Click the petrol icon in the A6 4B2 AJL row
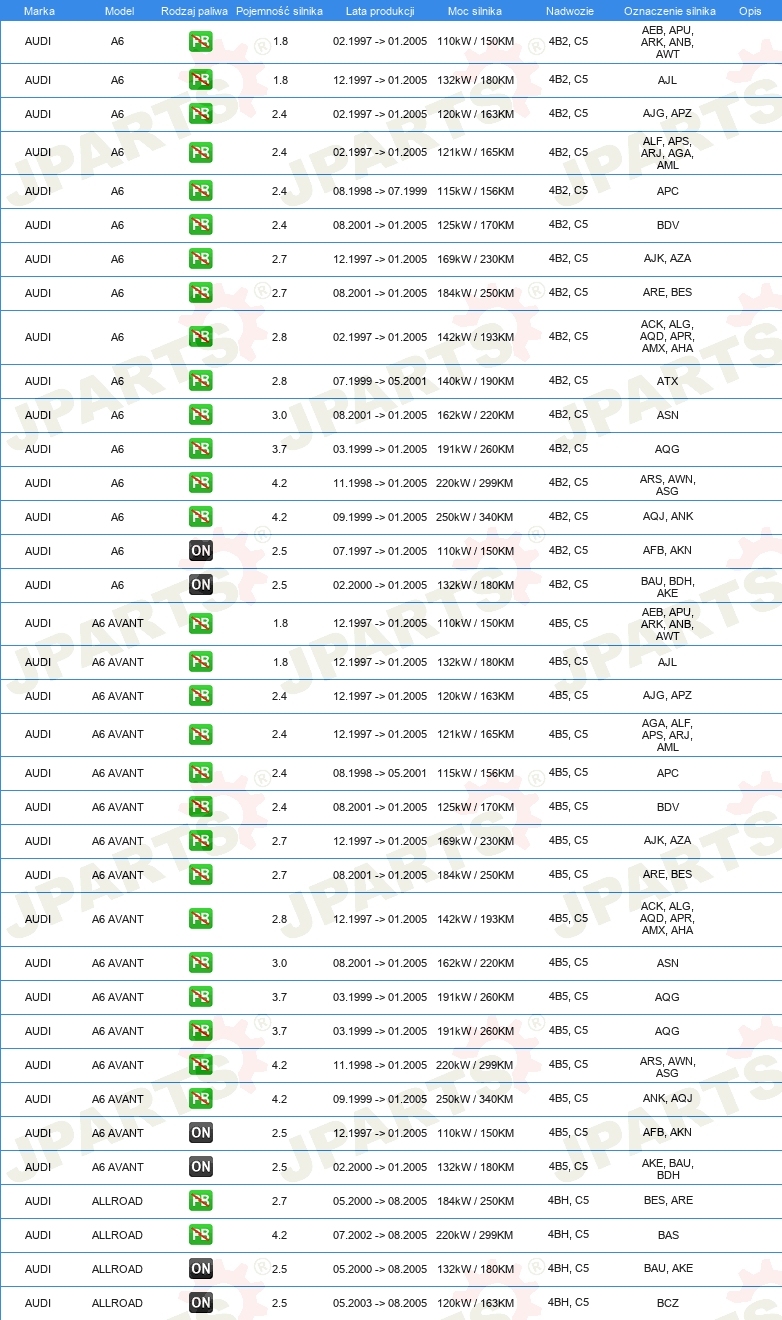The image size is (782, 1320). (201, 80)
